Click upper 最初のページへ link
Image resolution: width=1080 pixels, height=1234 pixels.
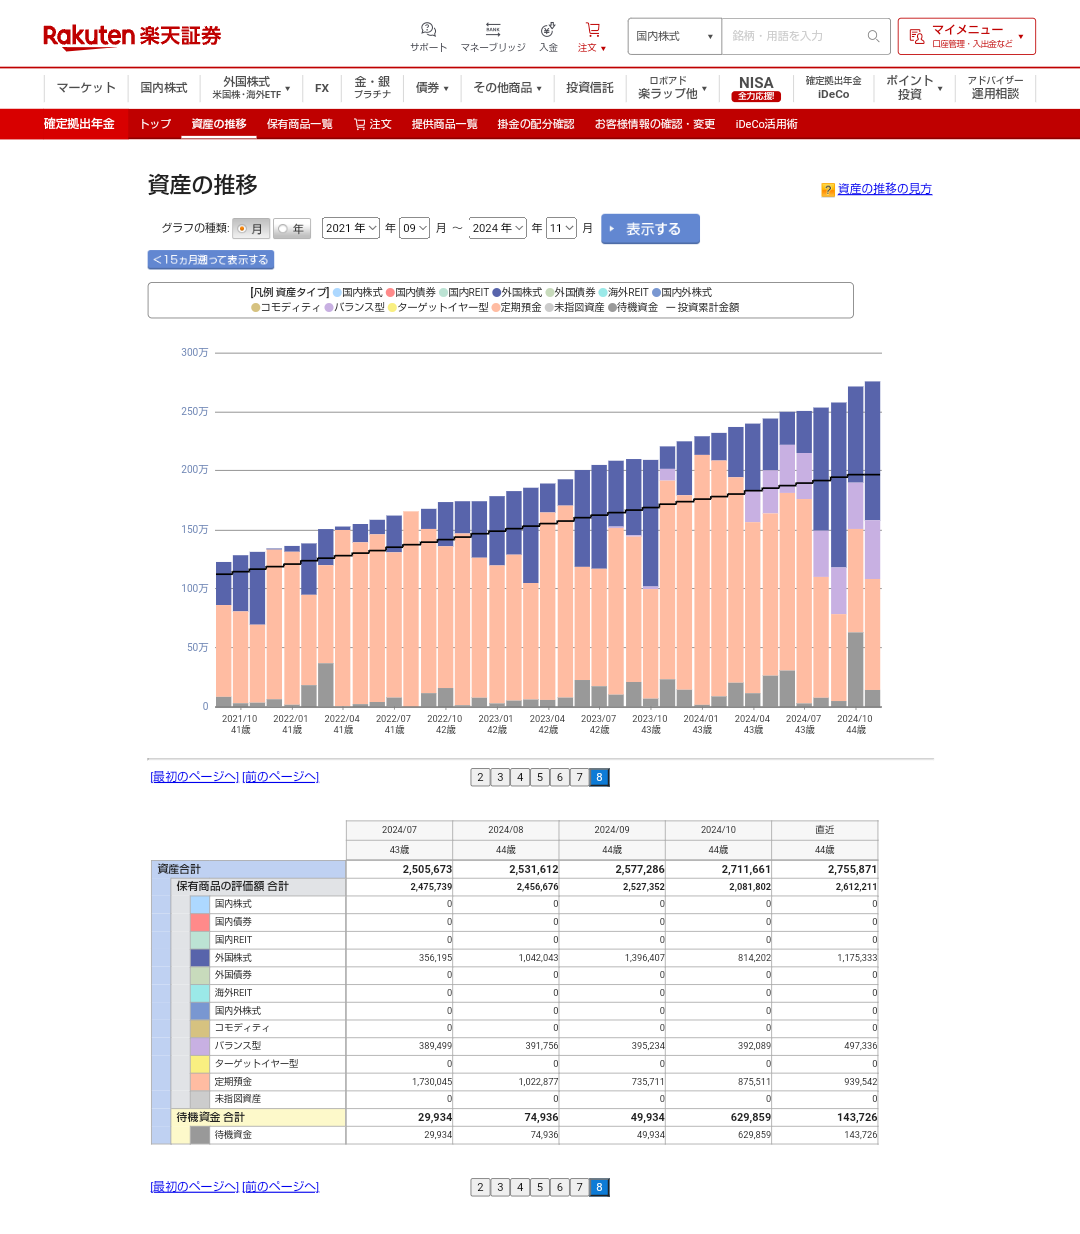click(194, 777)
